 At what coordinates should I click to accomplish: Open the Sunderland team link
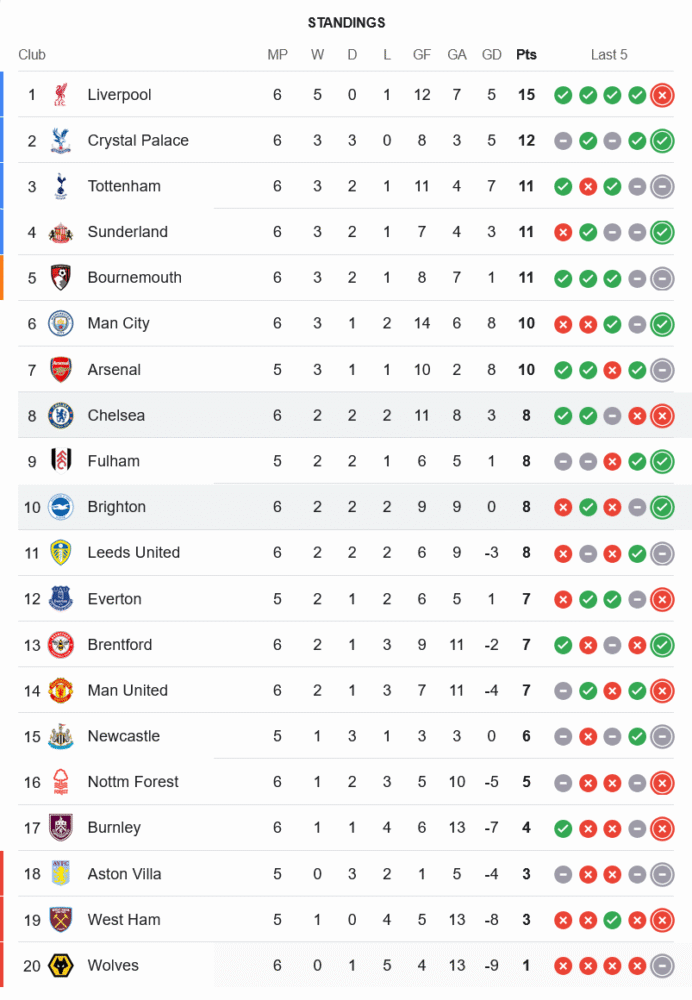coord(127,232)
